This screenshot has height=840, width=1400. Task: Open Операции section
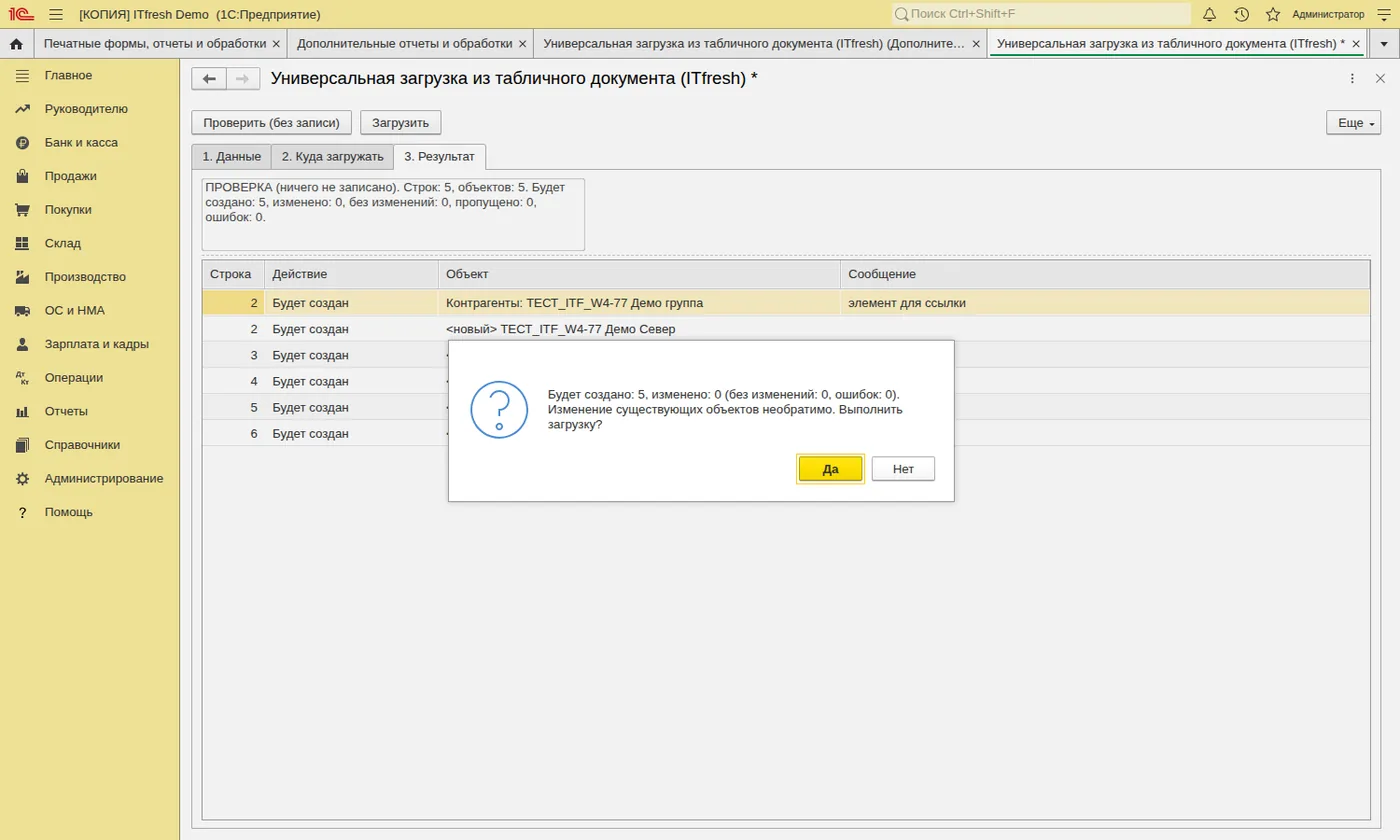[73, 377]
